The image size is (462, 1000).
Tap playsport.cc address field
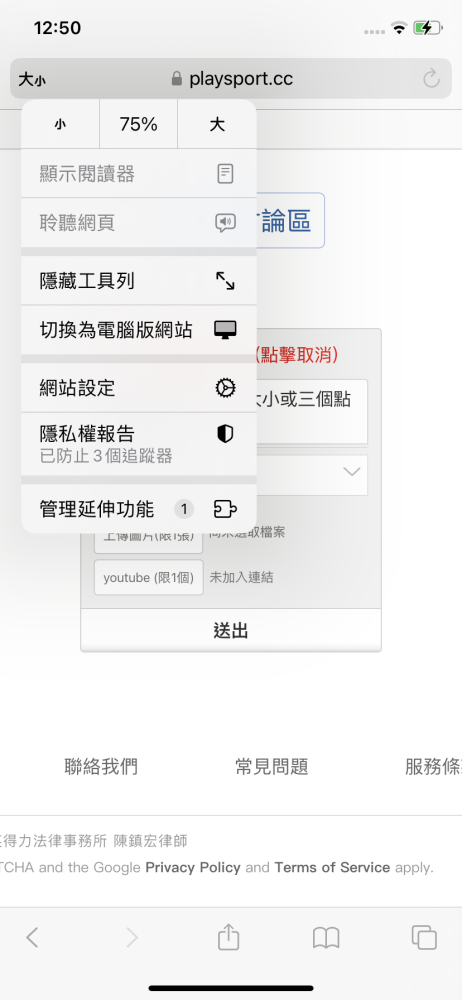tap(231, 79)
